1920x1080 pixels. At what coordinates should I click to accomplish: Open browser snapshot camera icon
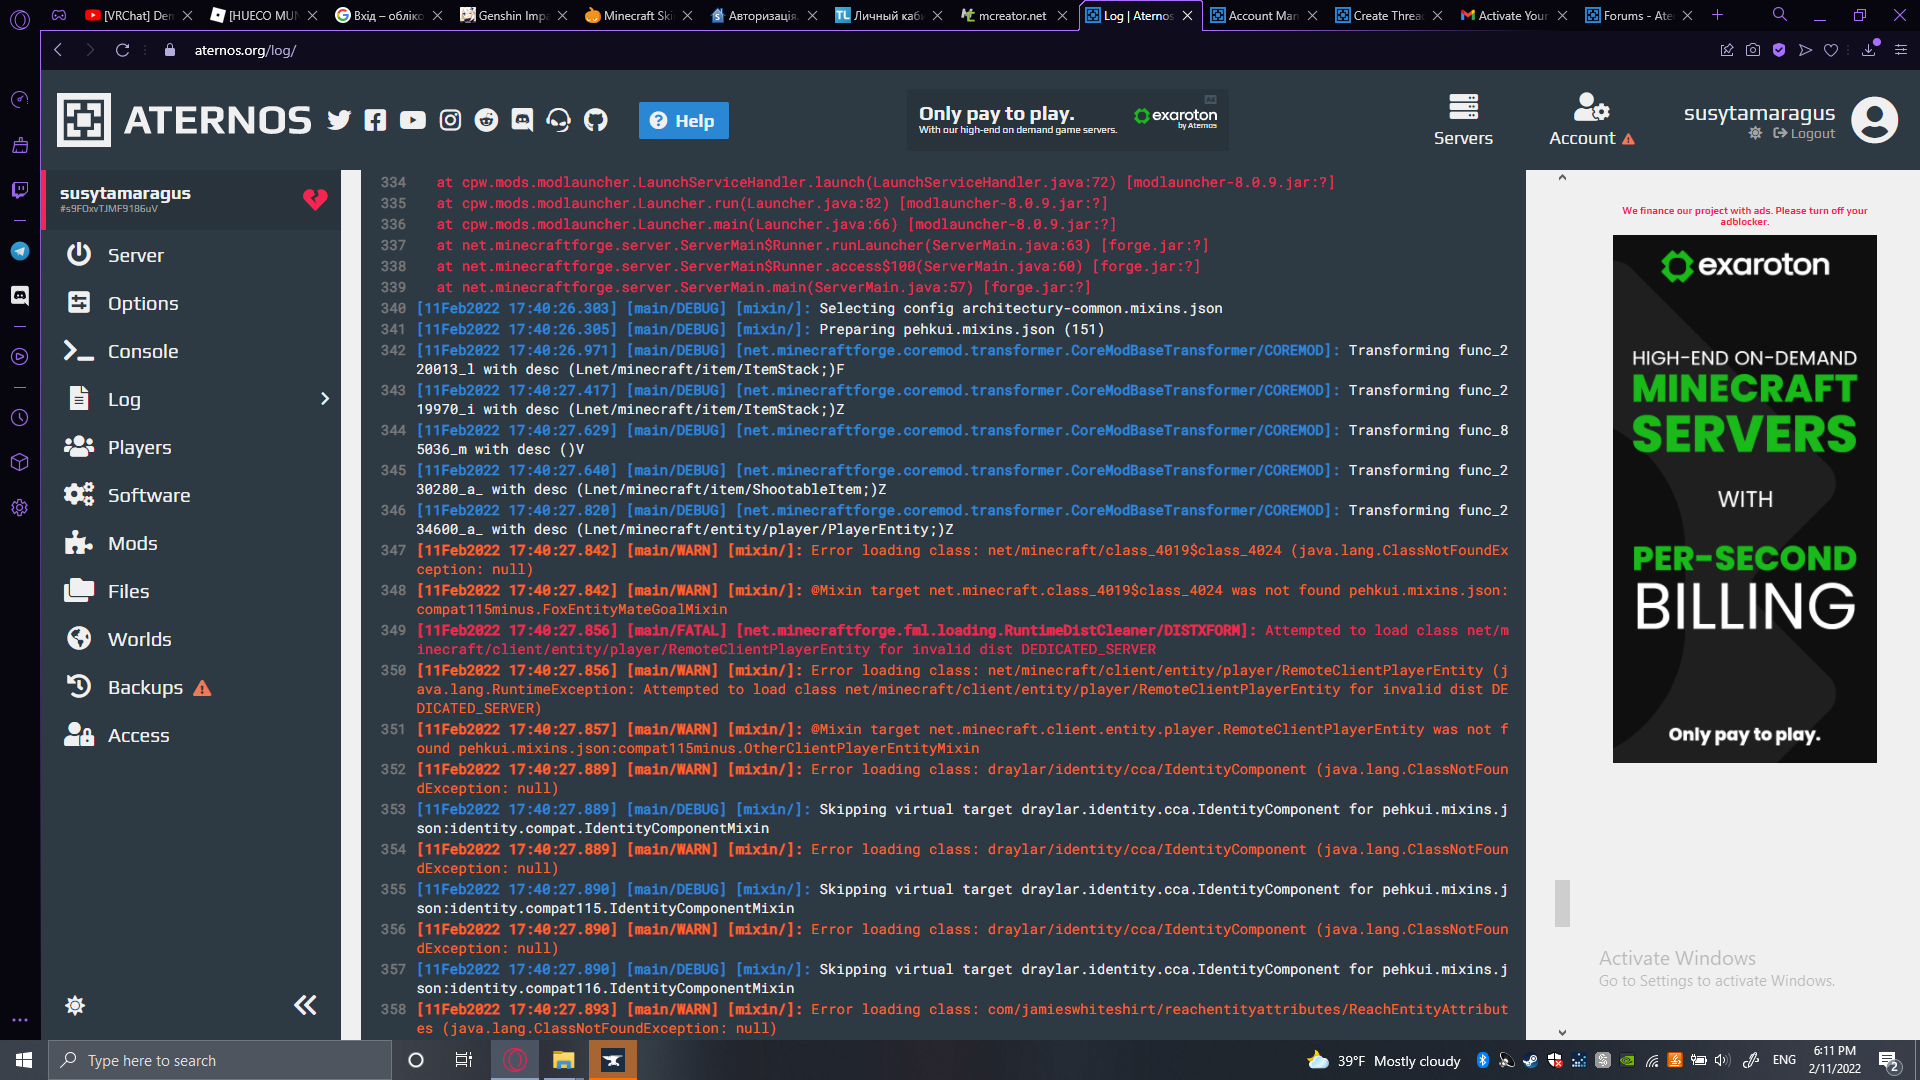click(1753, 50)
